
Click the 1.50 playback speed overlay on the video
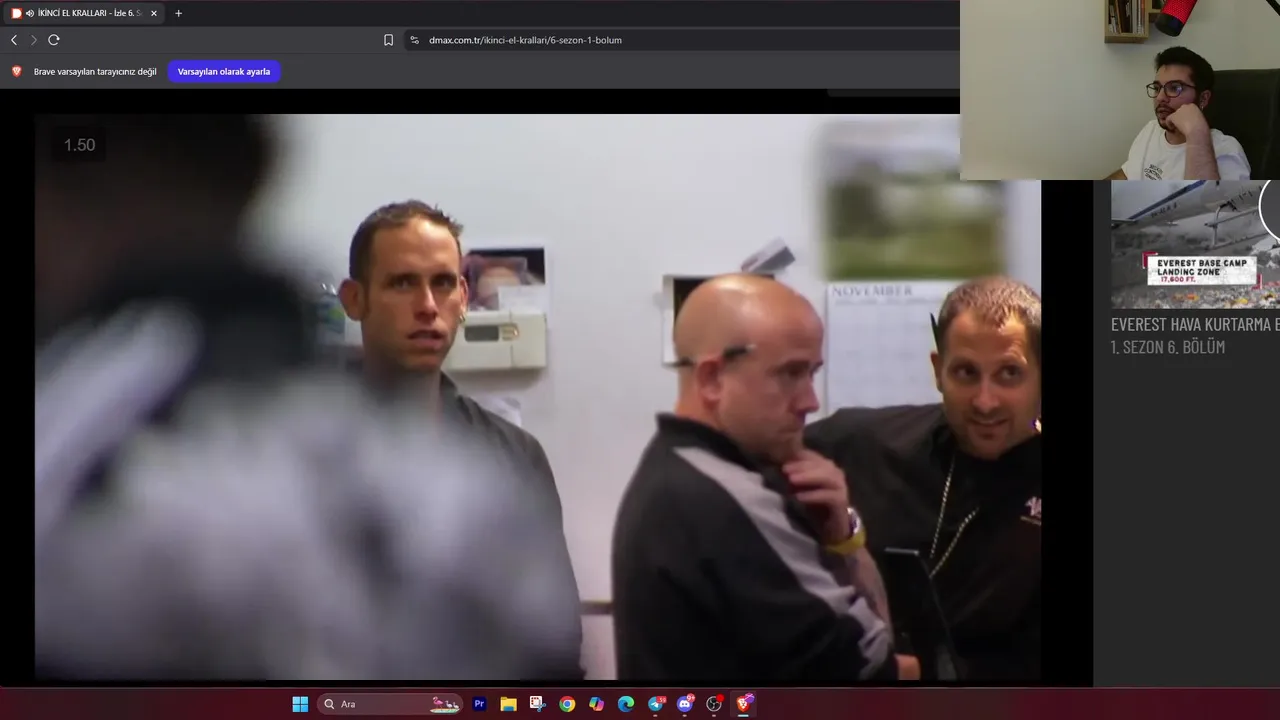pyautogui.click(x=79, y=145)
